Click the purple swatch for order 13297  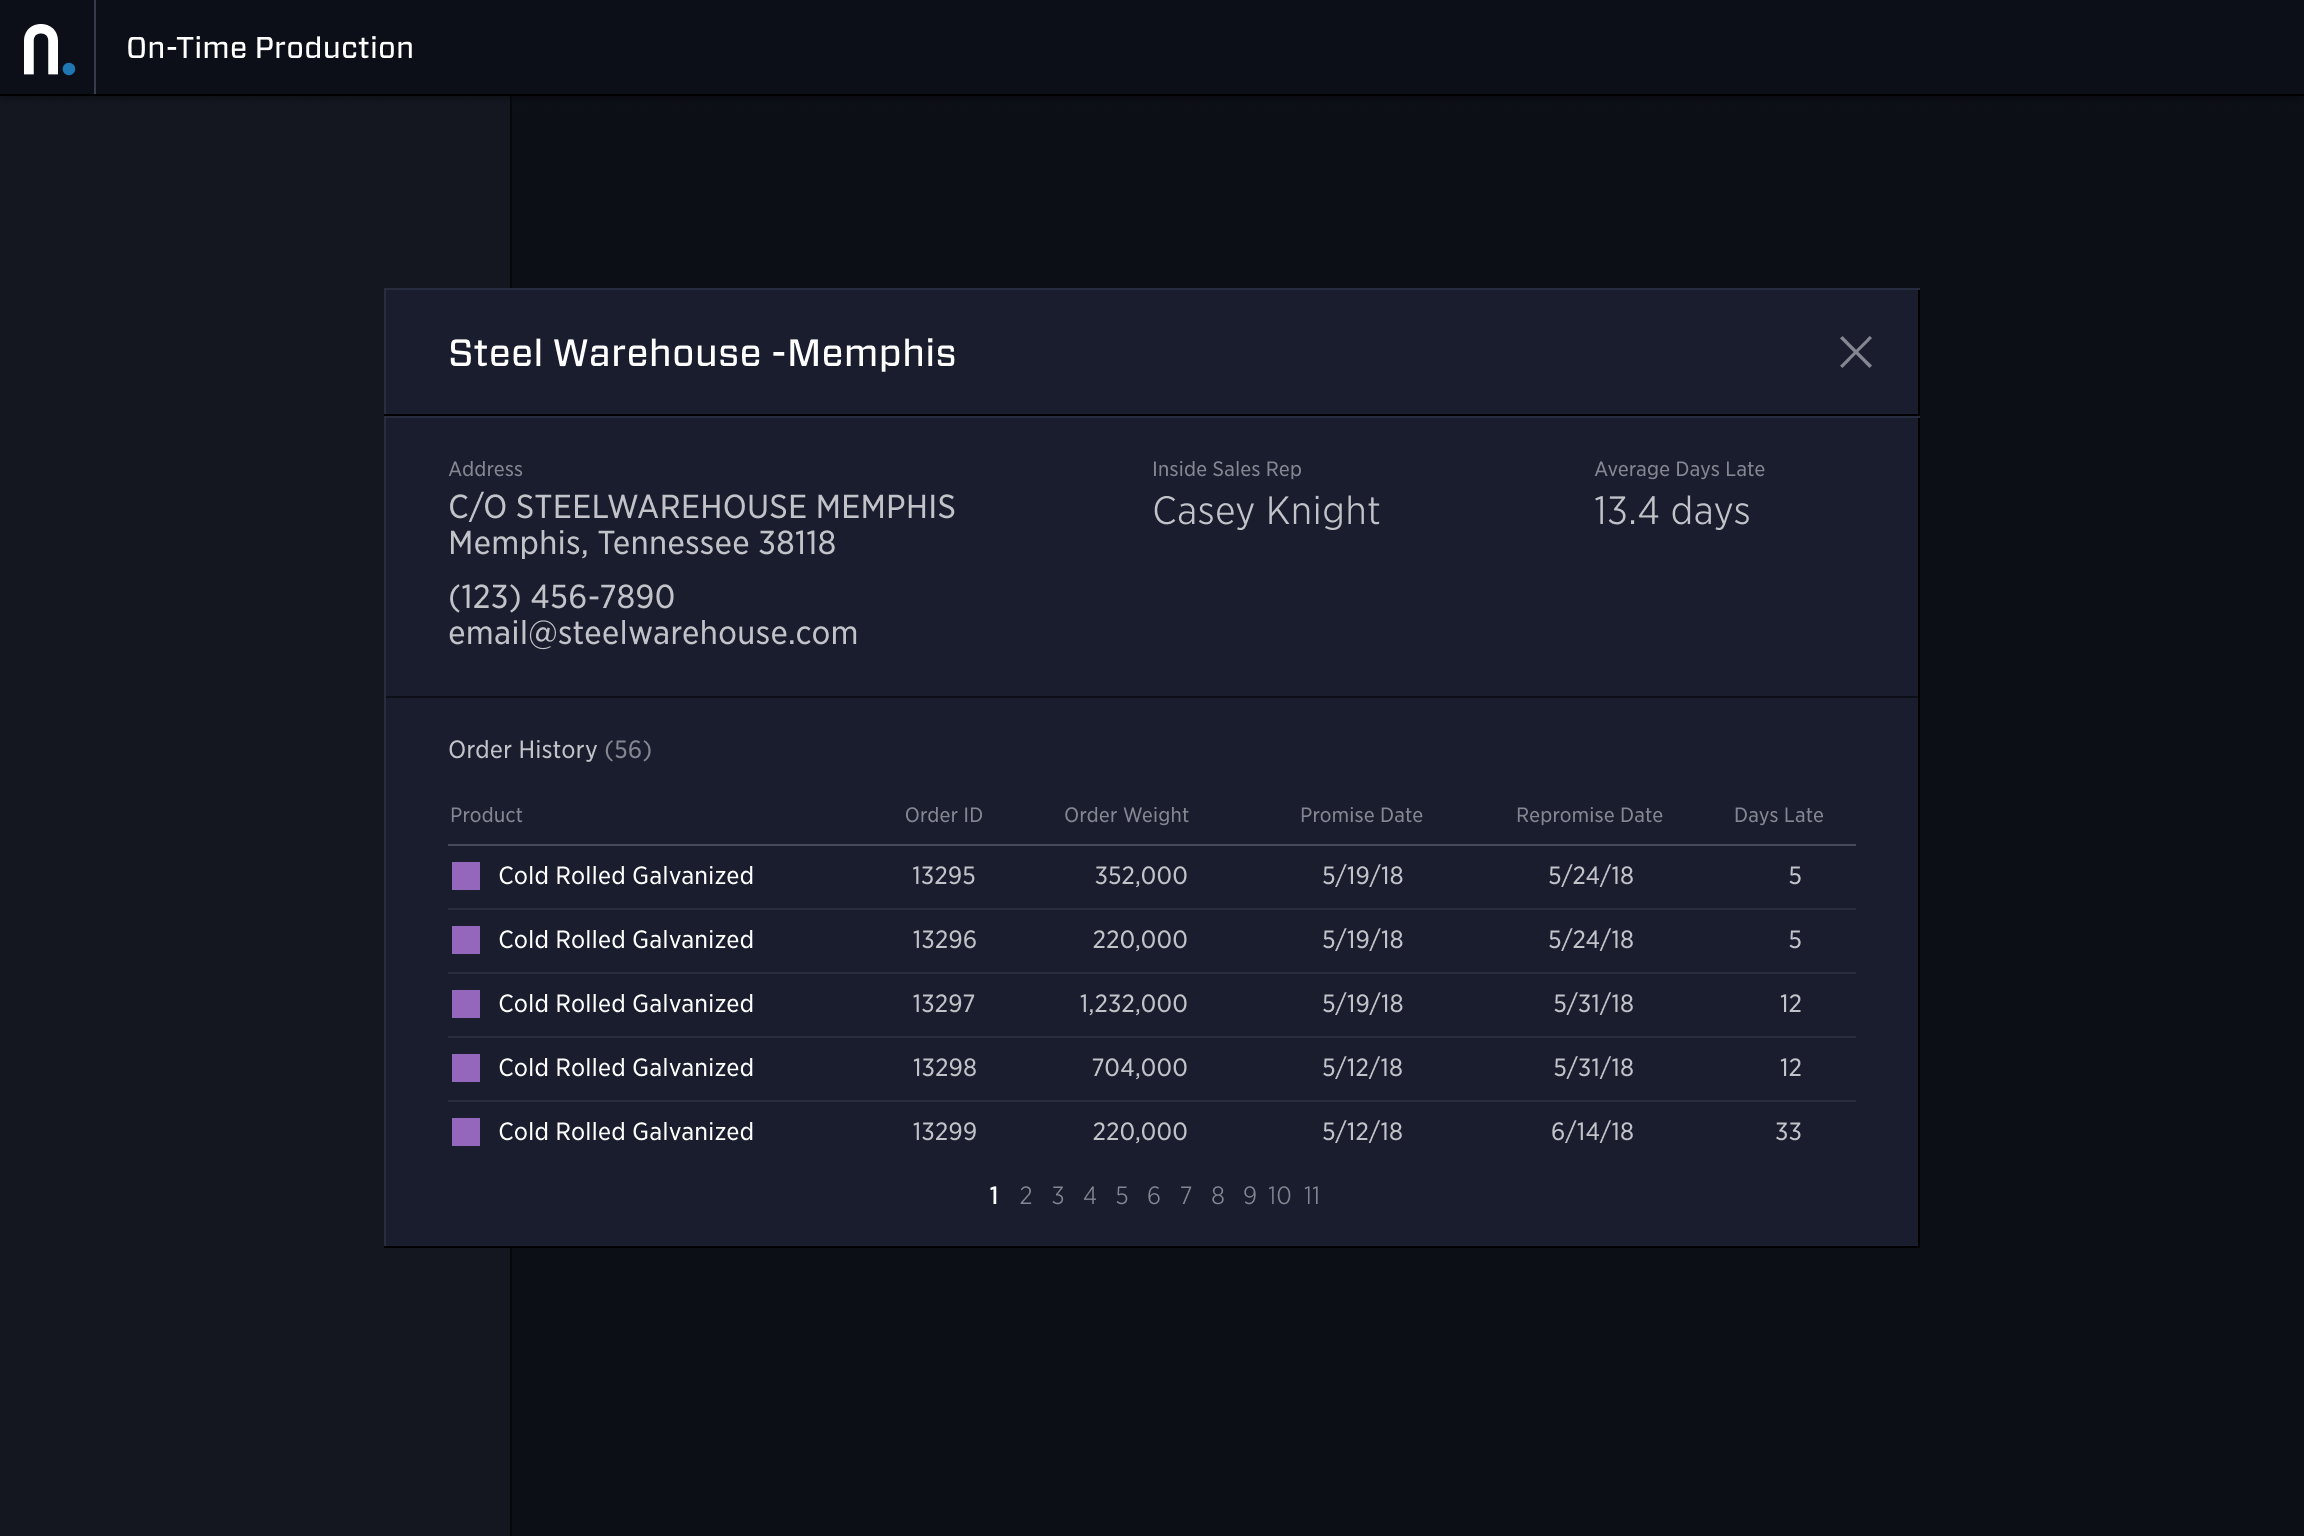click(x=466, y=1004)
